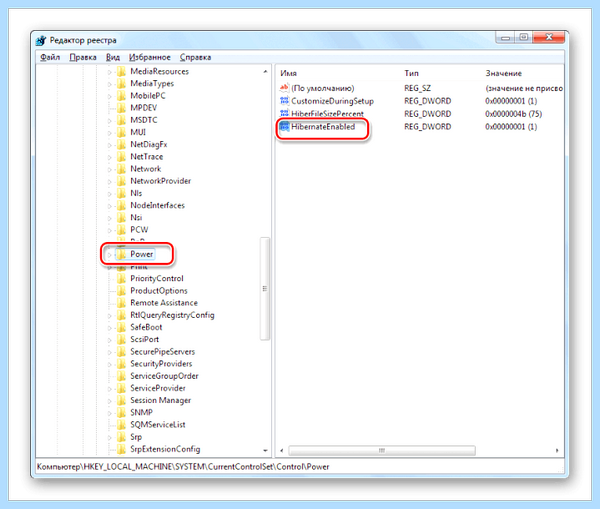Click the MPDEV folder icon
The image size is (600, 509).
(121, 108)
